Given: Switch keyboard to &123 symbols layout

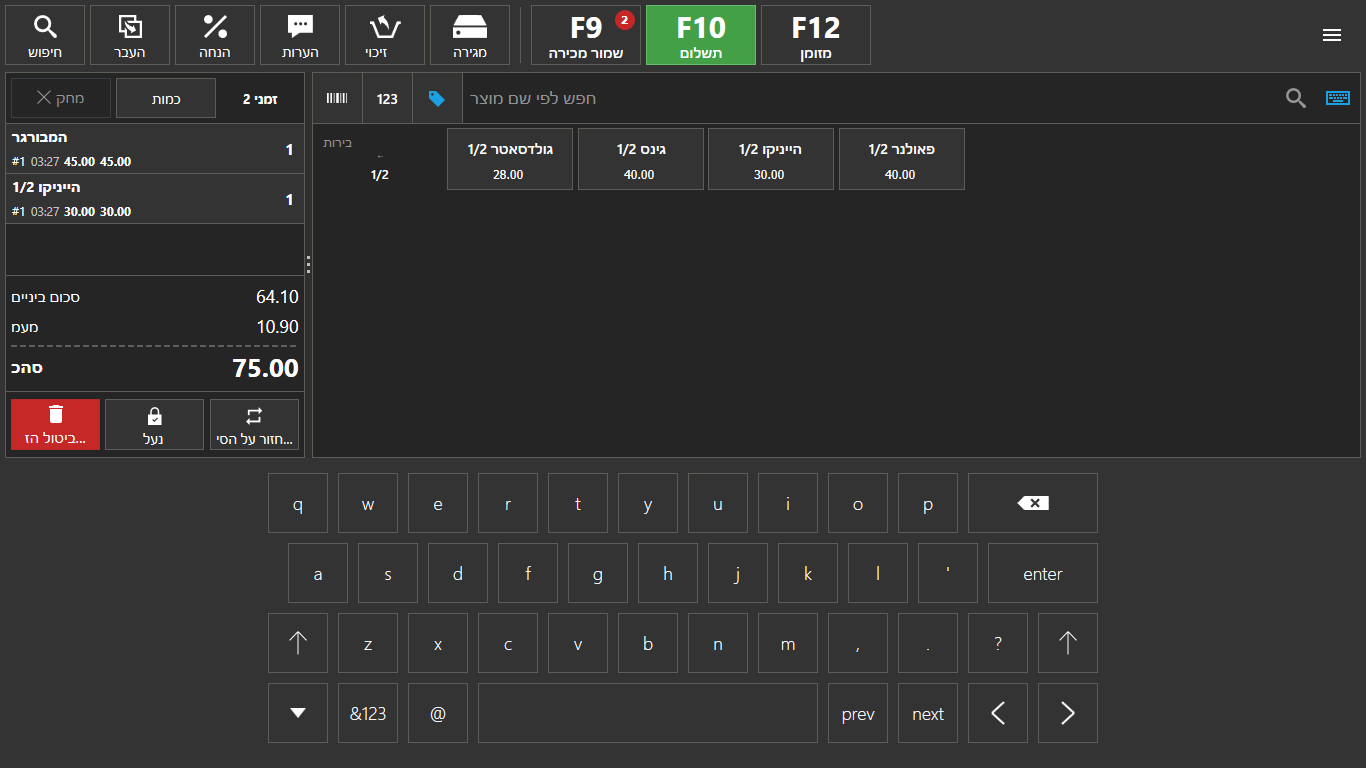Looking at the screenshot, I should pos(368,713).
